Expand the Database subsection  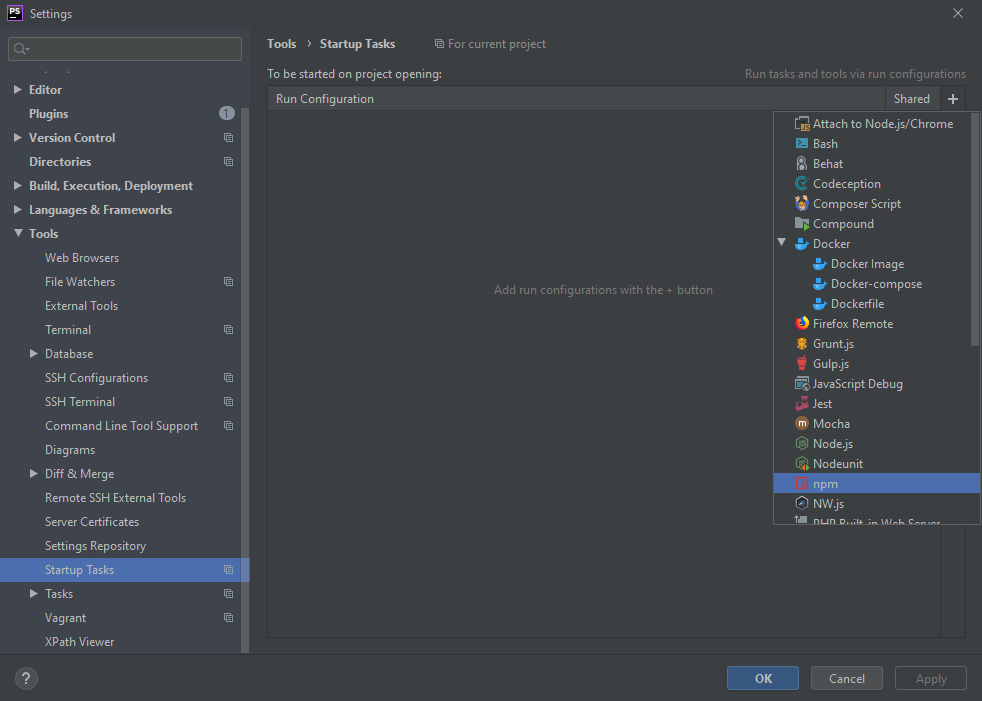coord(34,353)
